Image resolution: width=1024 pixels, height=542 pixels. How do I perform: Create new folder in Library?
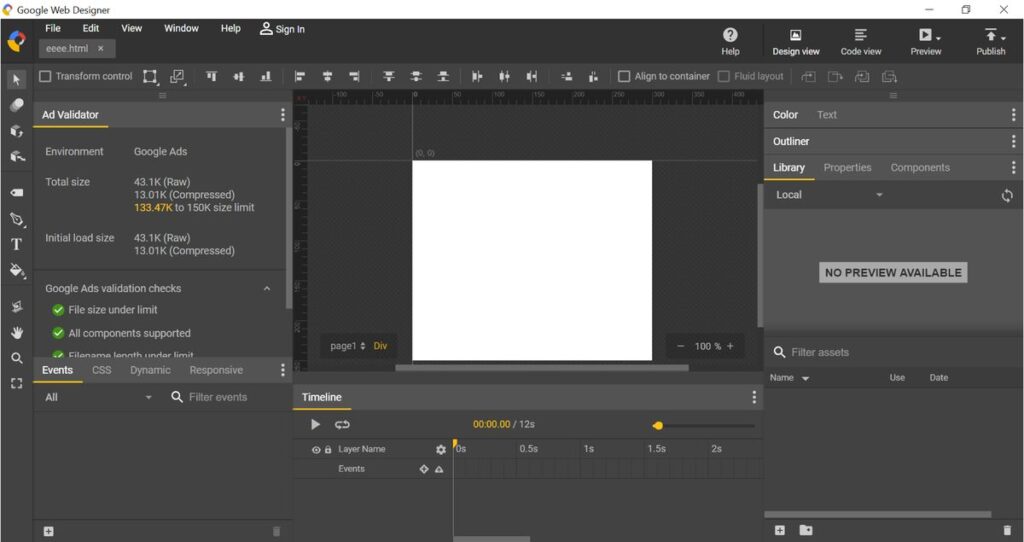(806, 530)
